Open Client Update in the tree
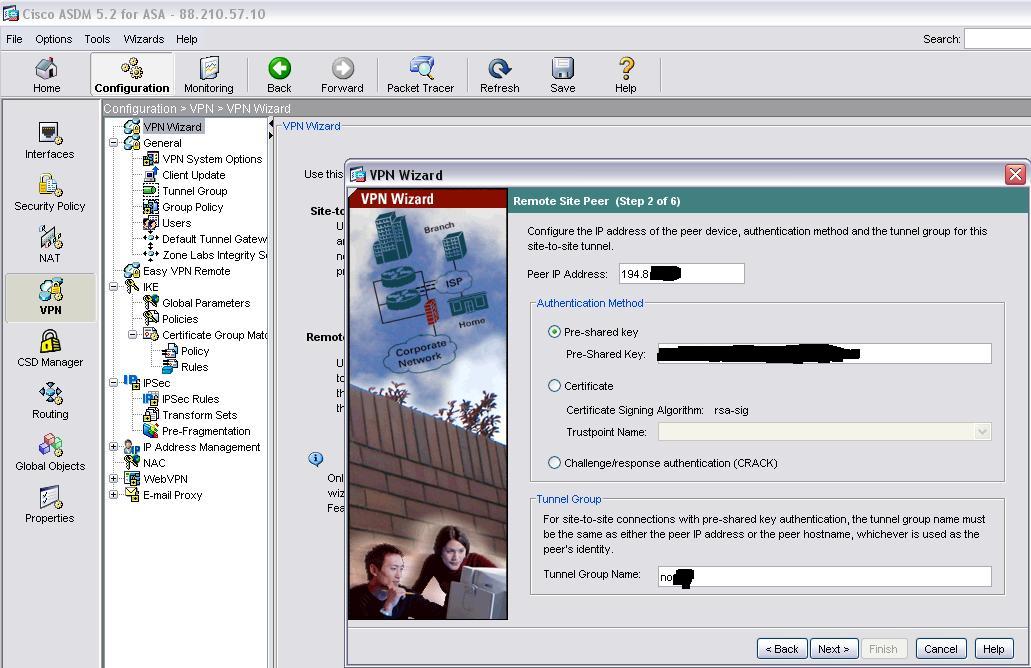 coord(193,175)
